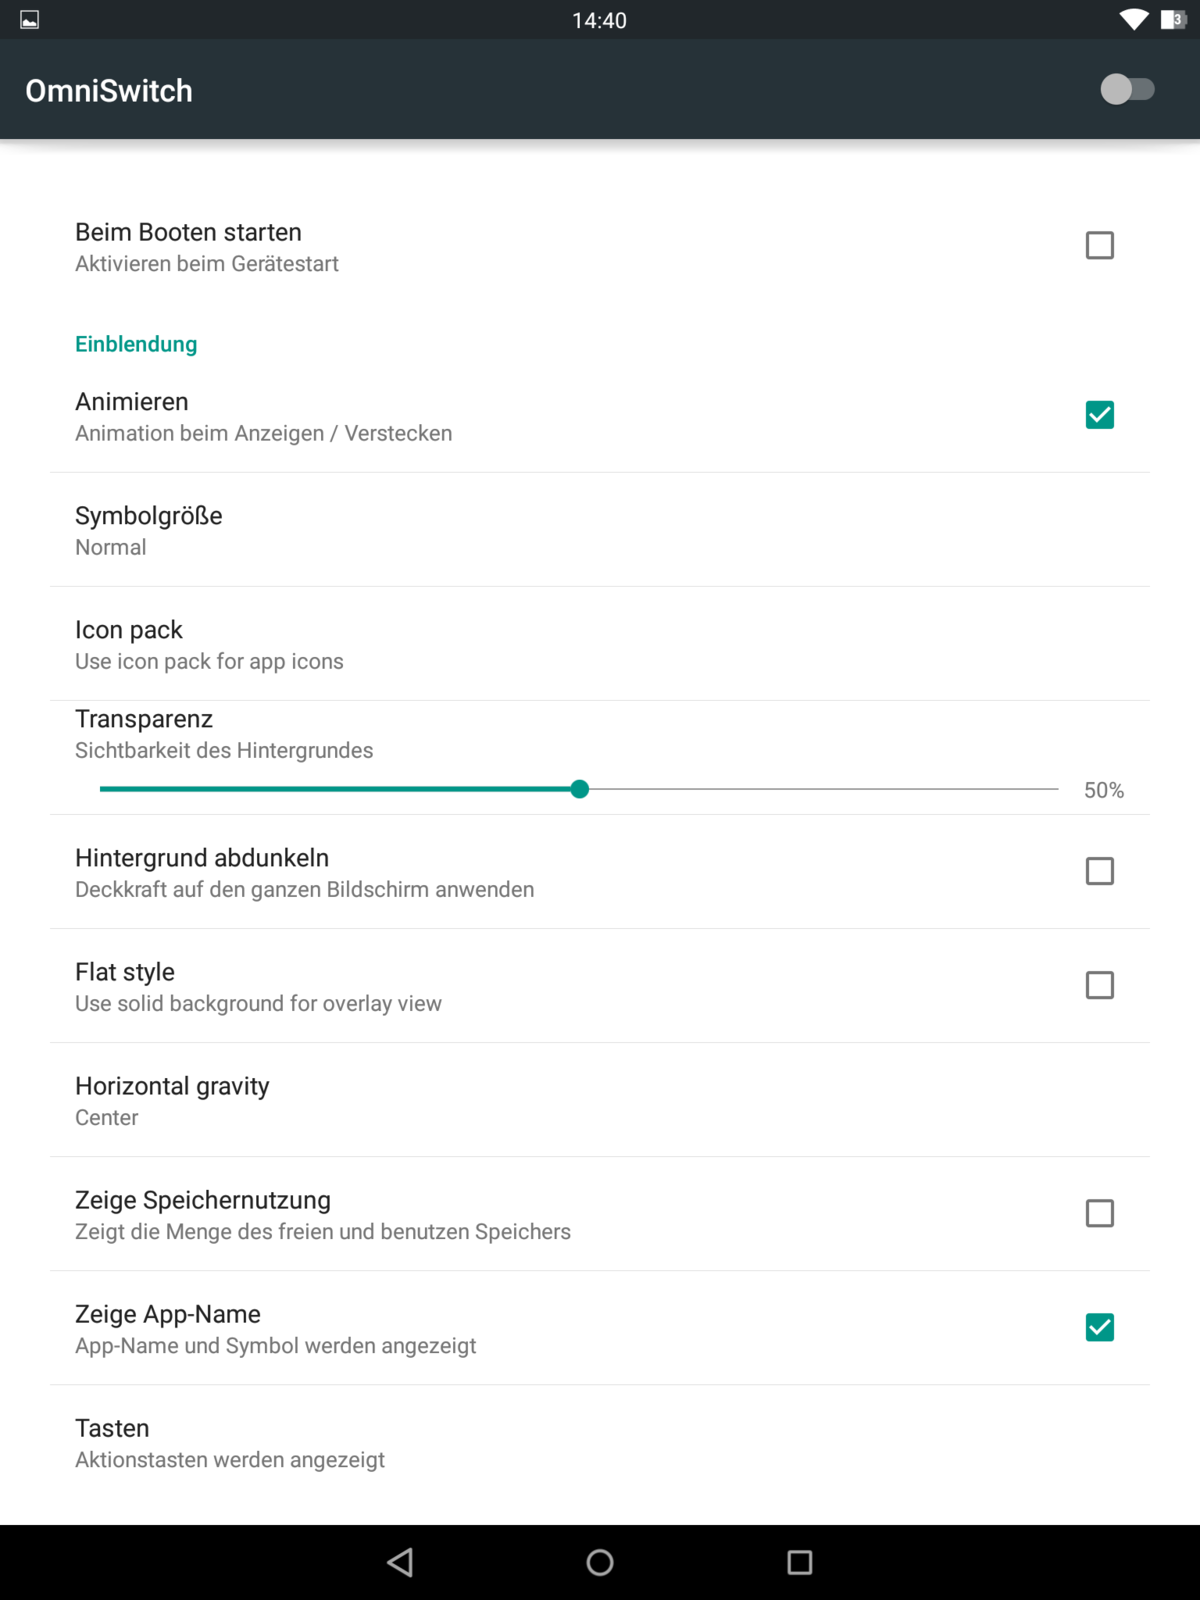This screenshot has height=1600, width=1200.
Task: Check the Hintergrund abdunkeln option
Action: point(1099,872)
